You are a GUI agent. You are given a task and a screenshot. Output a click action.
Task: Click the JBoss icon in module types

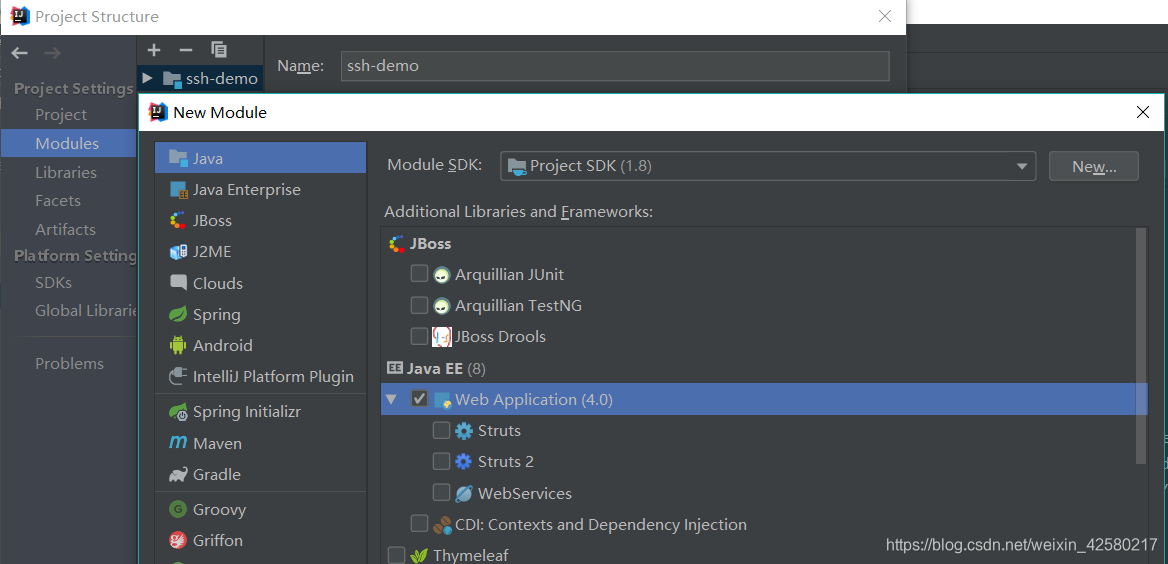(x=178, y=221)
